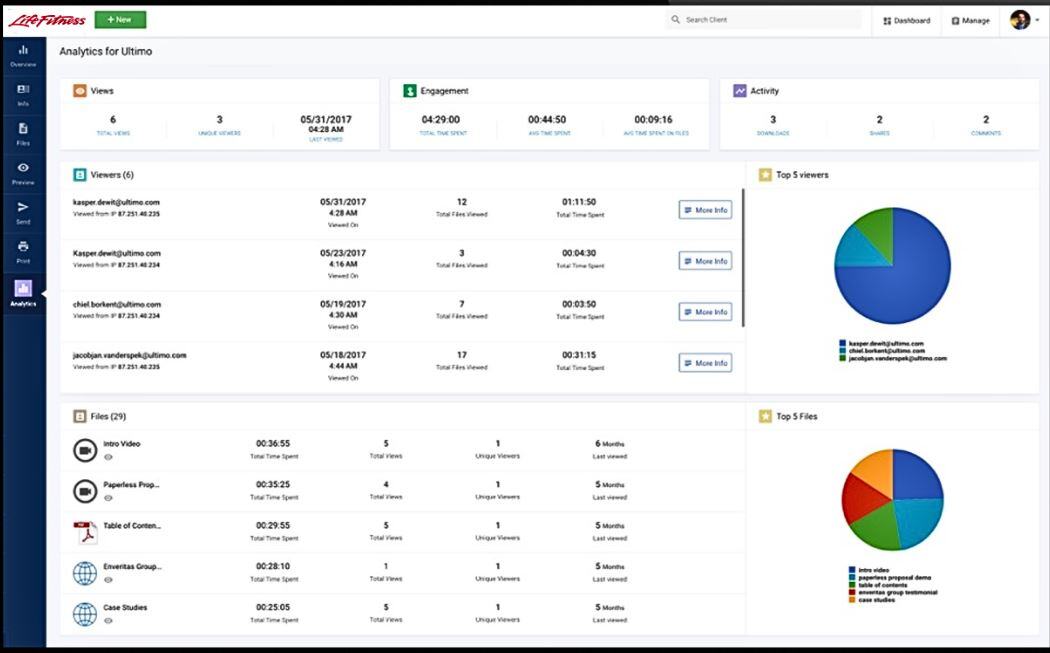Click More Info for jacobjan.vanderspek@ultimo.com
Screen dimensions: 1050x653
pos(705,363)
